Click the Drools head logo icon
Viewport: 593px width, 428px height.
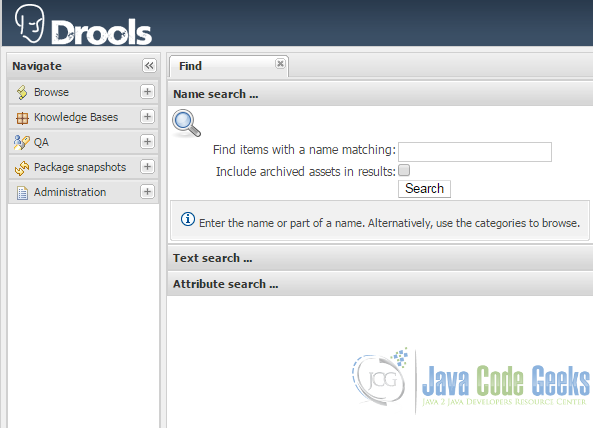point(29,23)
